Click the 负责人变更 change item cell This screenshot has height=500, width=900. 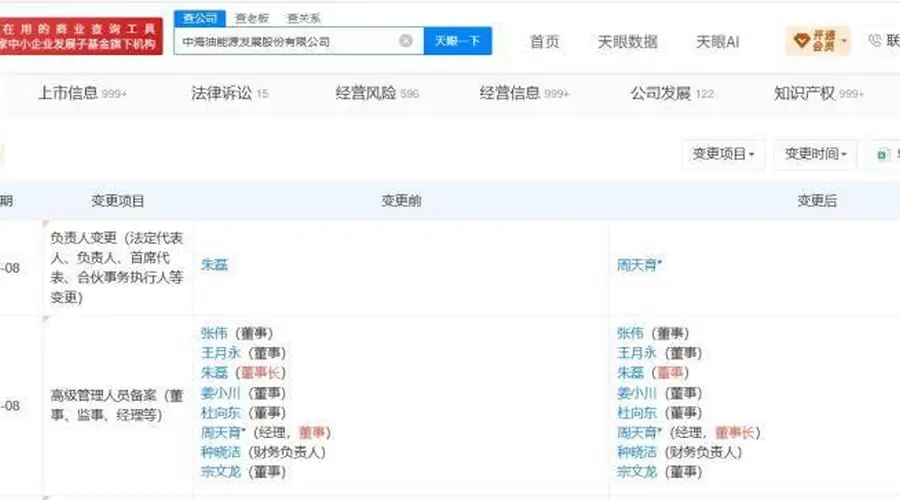[x=117, y=268]
